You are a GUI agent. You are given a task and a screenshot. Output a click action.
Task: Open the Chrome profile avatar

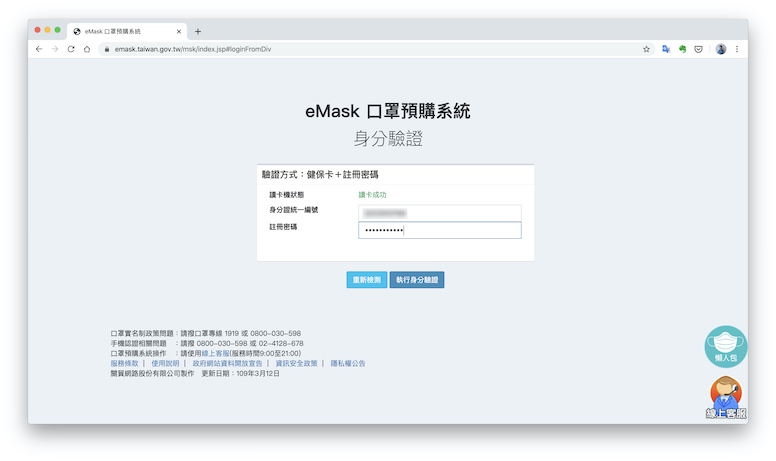[x=721, y=49]
